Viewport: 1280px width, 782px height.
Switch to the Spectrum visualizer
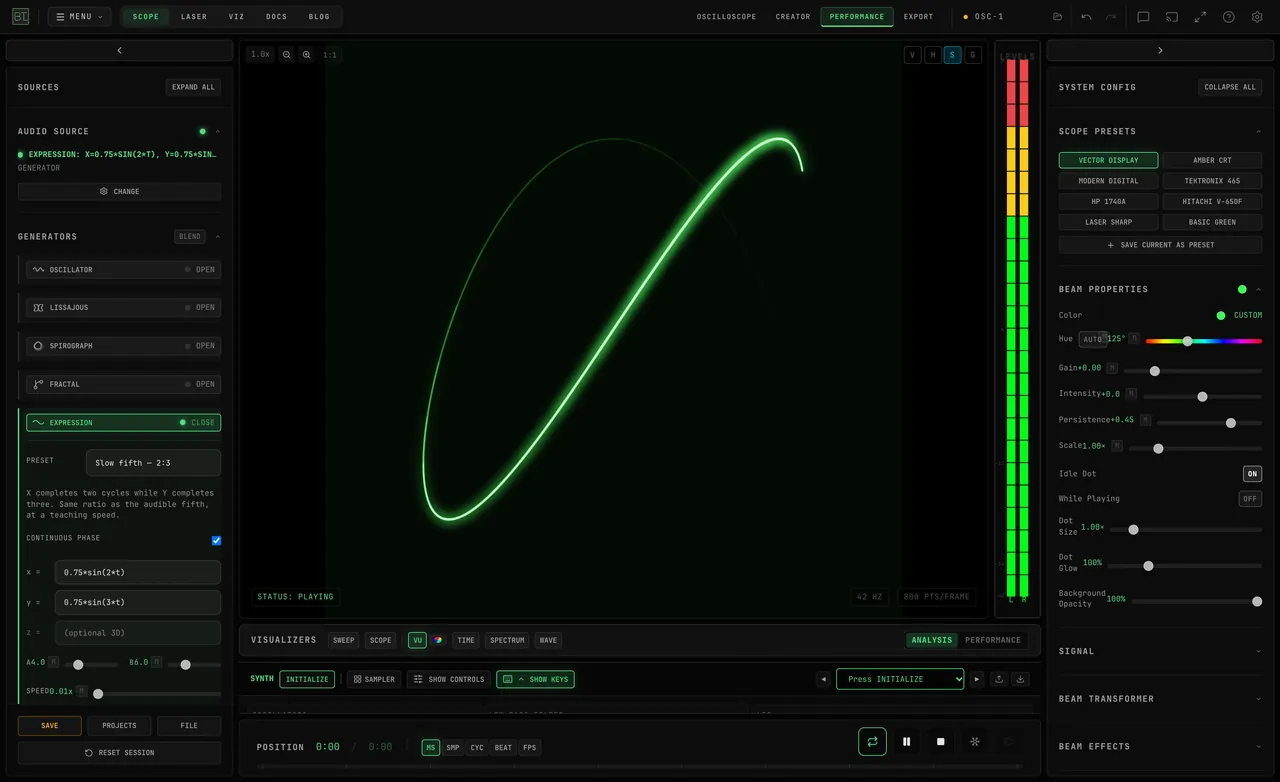point(507,640)
